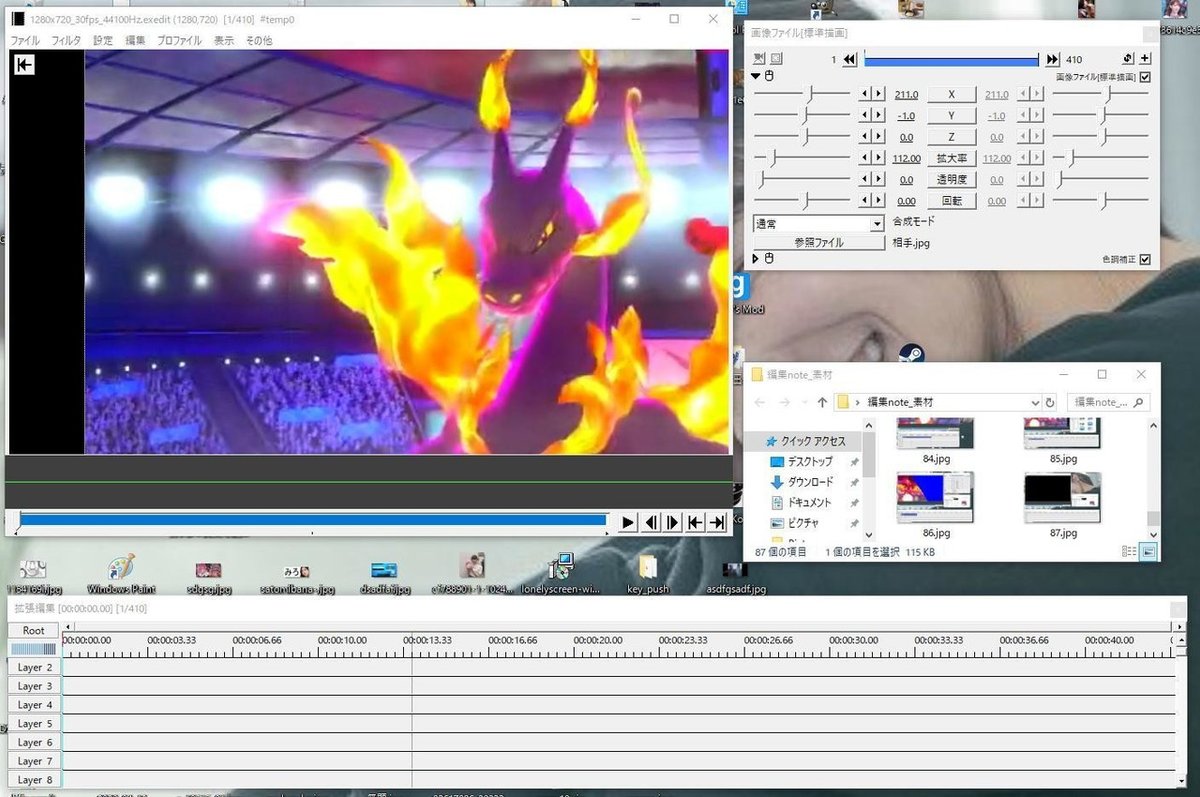
Task: Click the go-to-start arrow icon in the preview corner
Action: click(24, 64)
